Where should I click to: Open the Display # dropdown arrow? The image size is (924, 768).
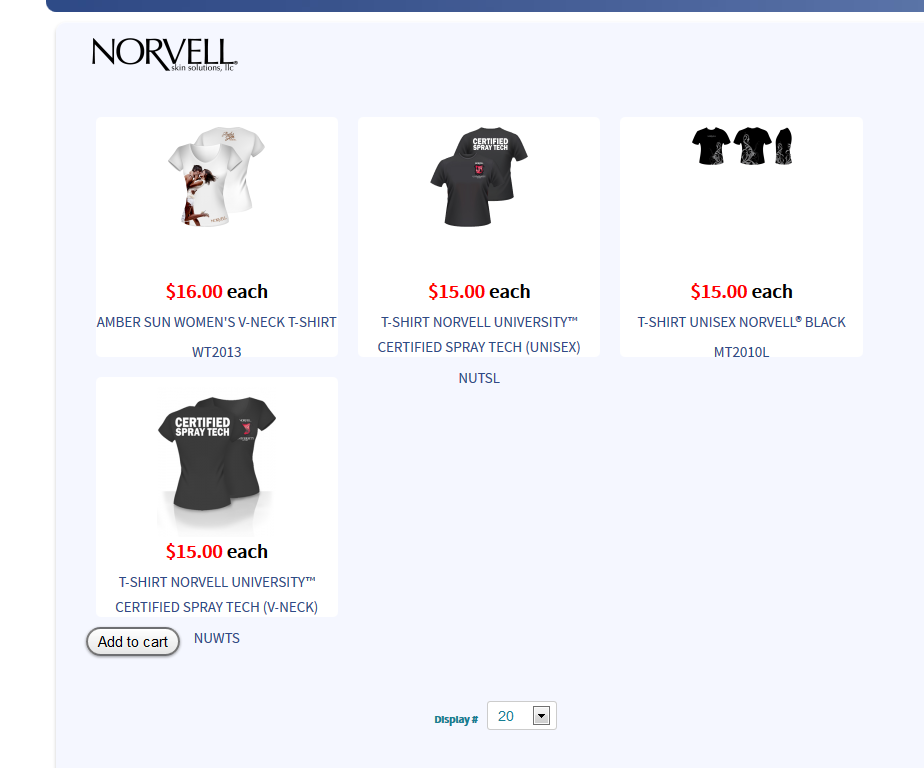(x=541, y=716)
